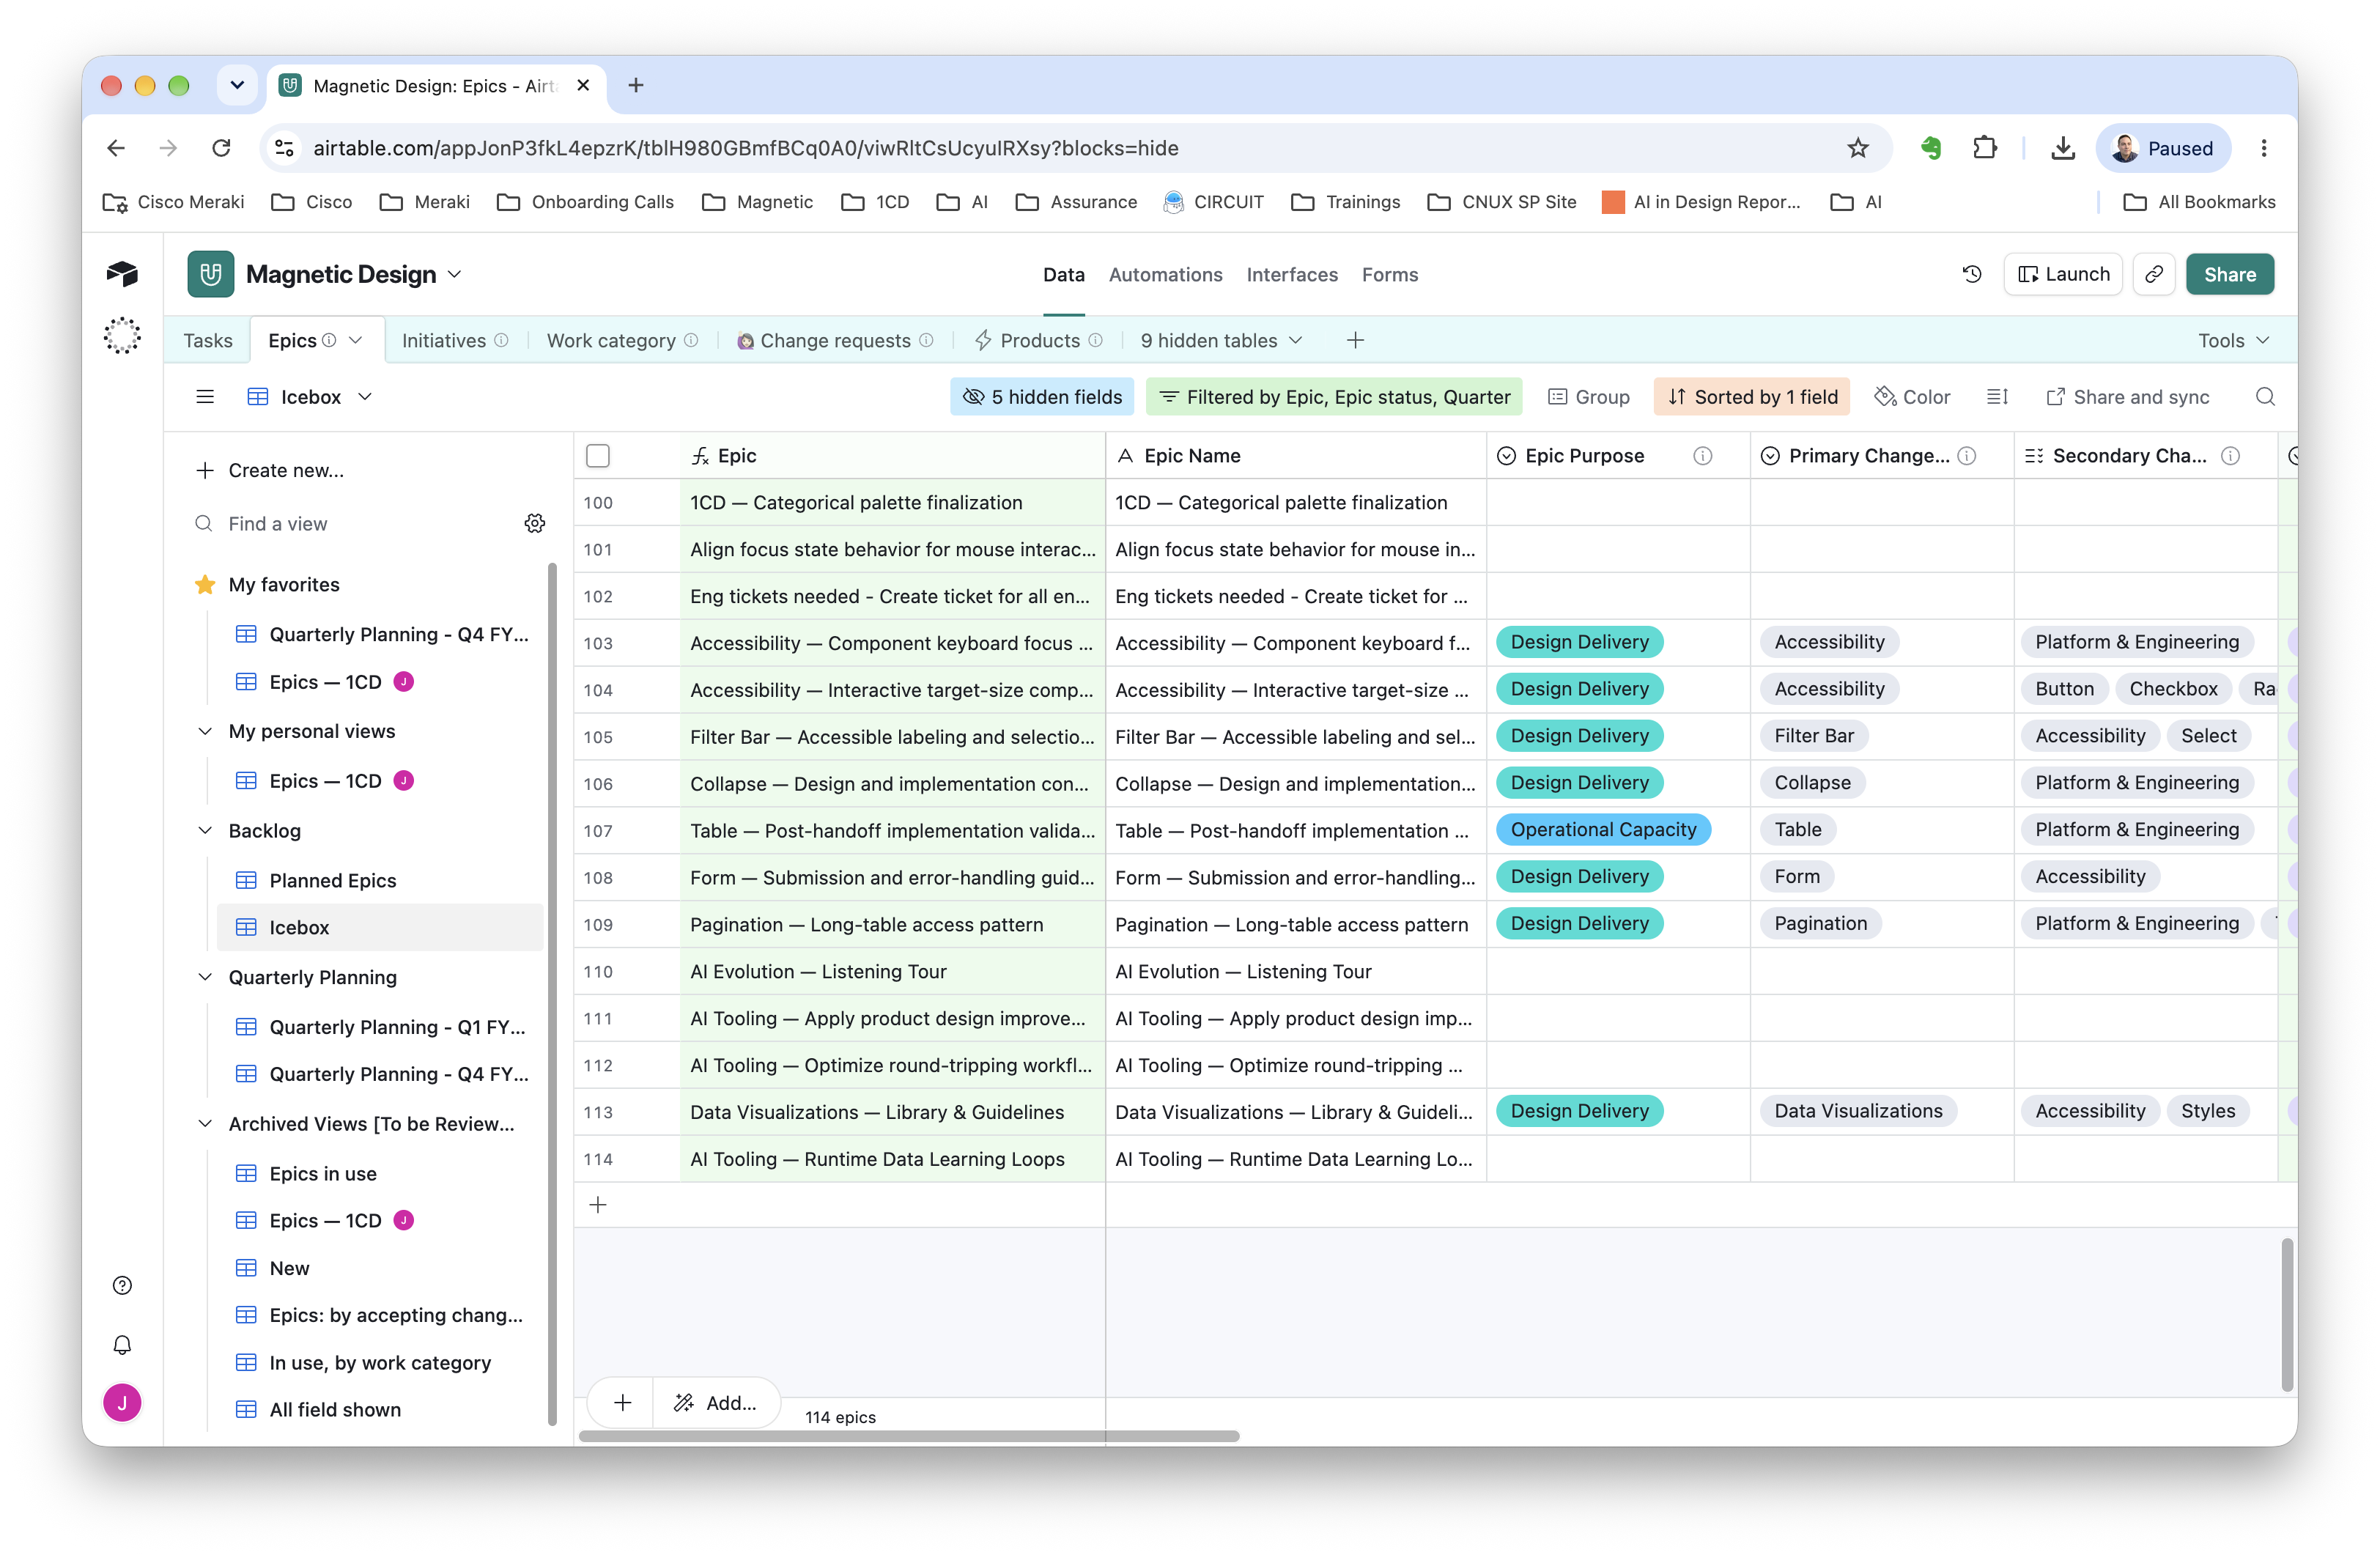
Task: Collapse the Quarterly Planning section
Action: 205,977
